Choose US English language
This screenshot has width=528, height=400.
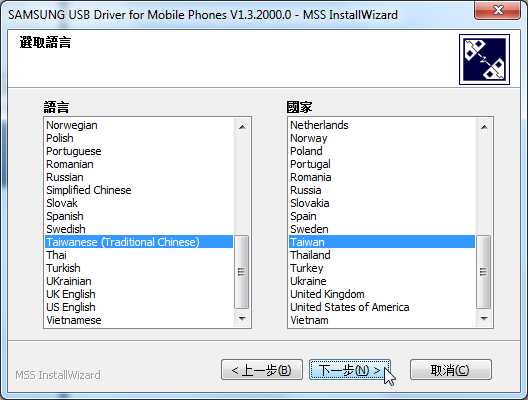[x=139, y=307]
